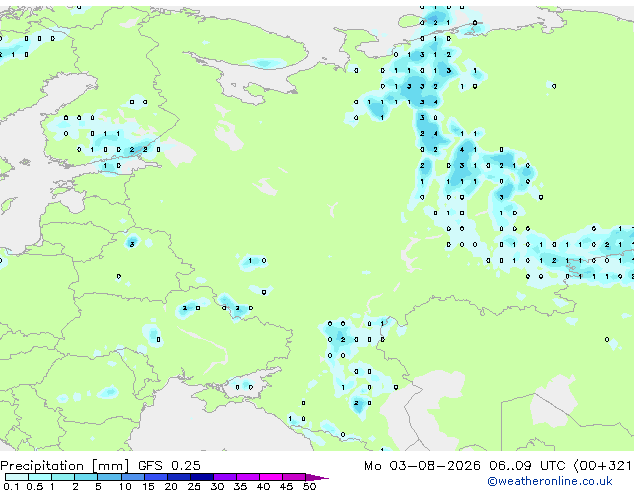Click the 06..09 UTC time label
Viewport: 634px width, 490px height.
pyautogui.click(x=527, y=465)
